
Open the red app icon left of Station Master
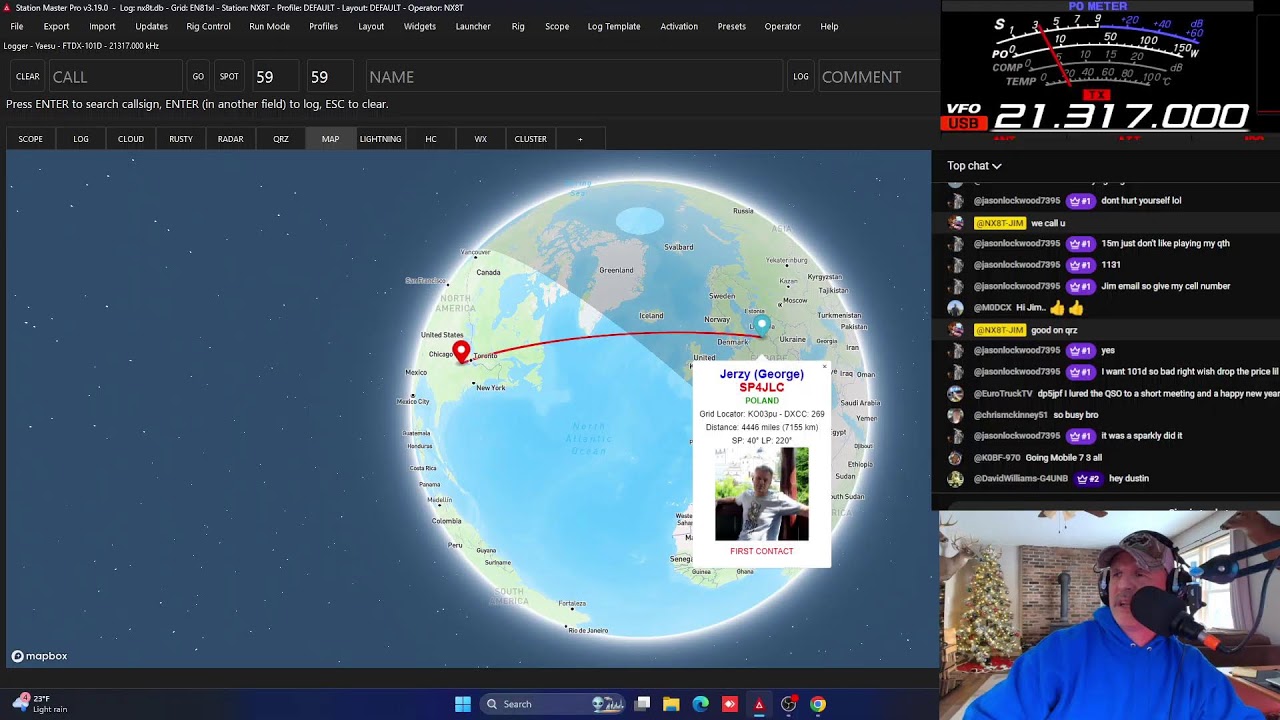click(x=730, y=704)
